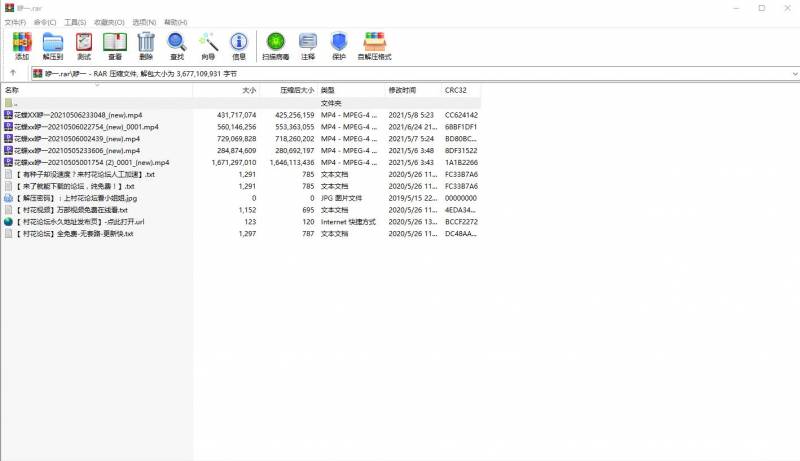Sort by the 大小 column header
Image resolution: width=800 pixels, height=461 pixels.
click(x=249, y=90)
